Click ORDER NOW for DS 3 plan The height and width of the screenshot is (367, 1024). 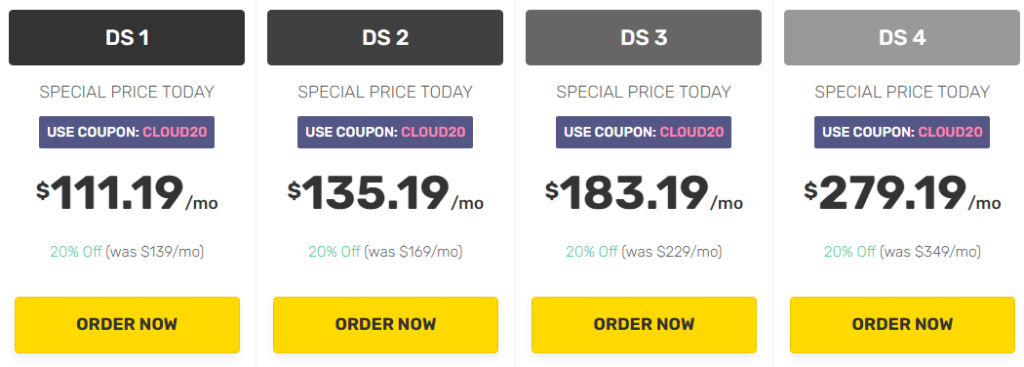click(644, 325)
